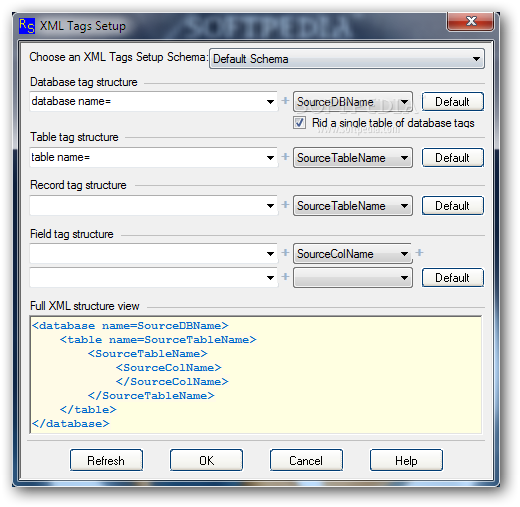Expand the 'database name=' combo arrow

coord(270,101)
